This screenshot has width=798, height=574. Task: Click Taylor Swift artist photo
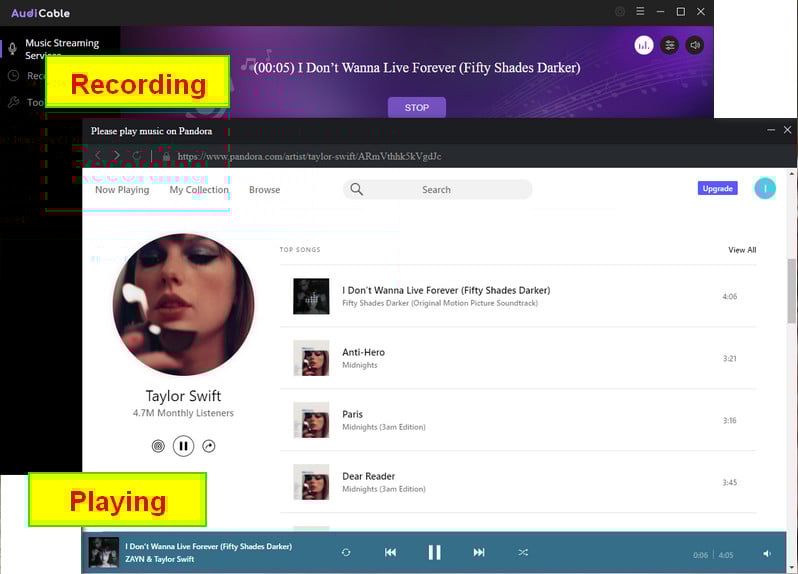(x=183, y=304)
